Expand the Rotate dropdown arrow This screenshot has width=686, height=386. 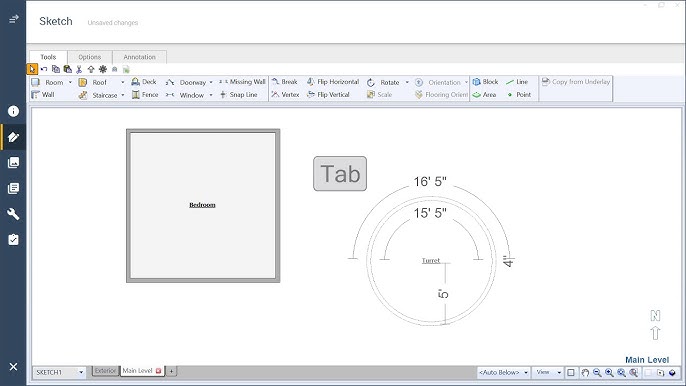point(407,82)
